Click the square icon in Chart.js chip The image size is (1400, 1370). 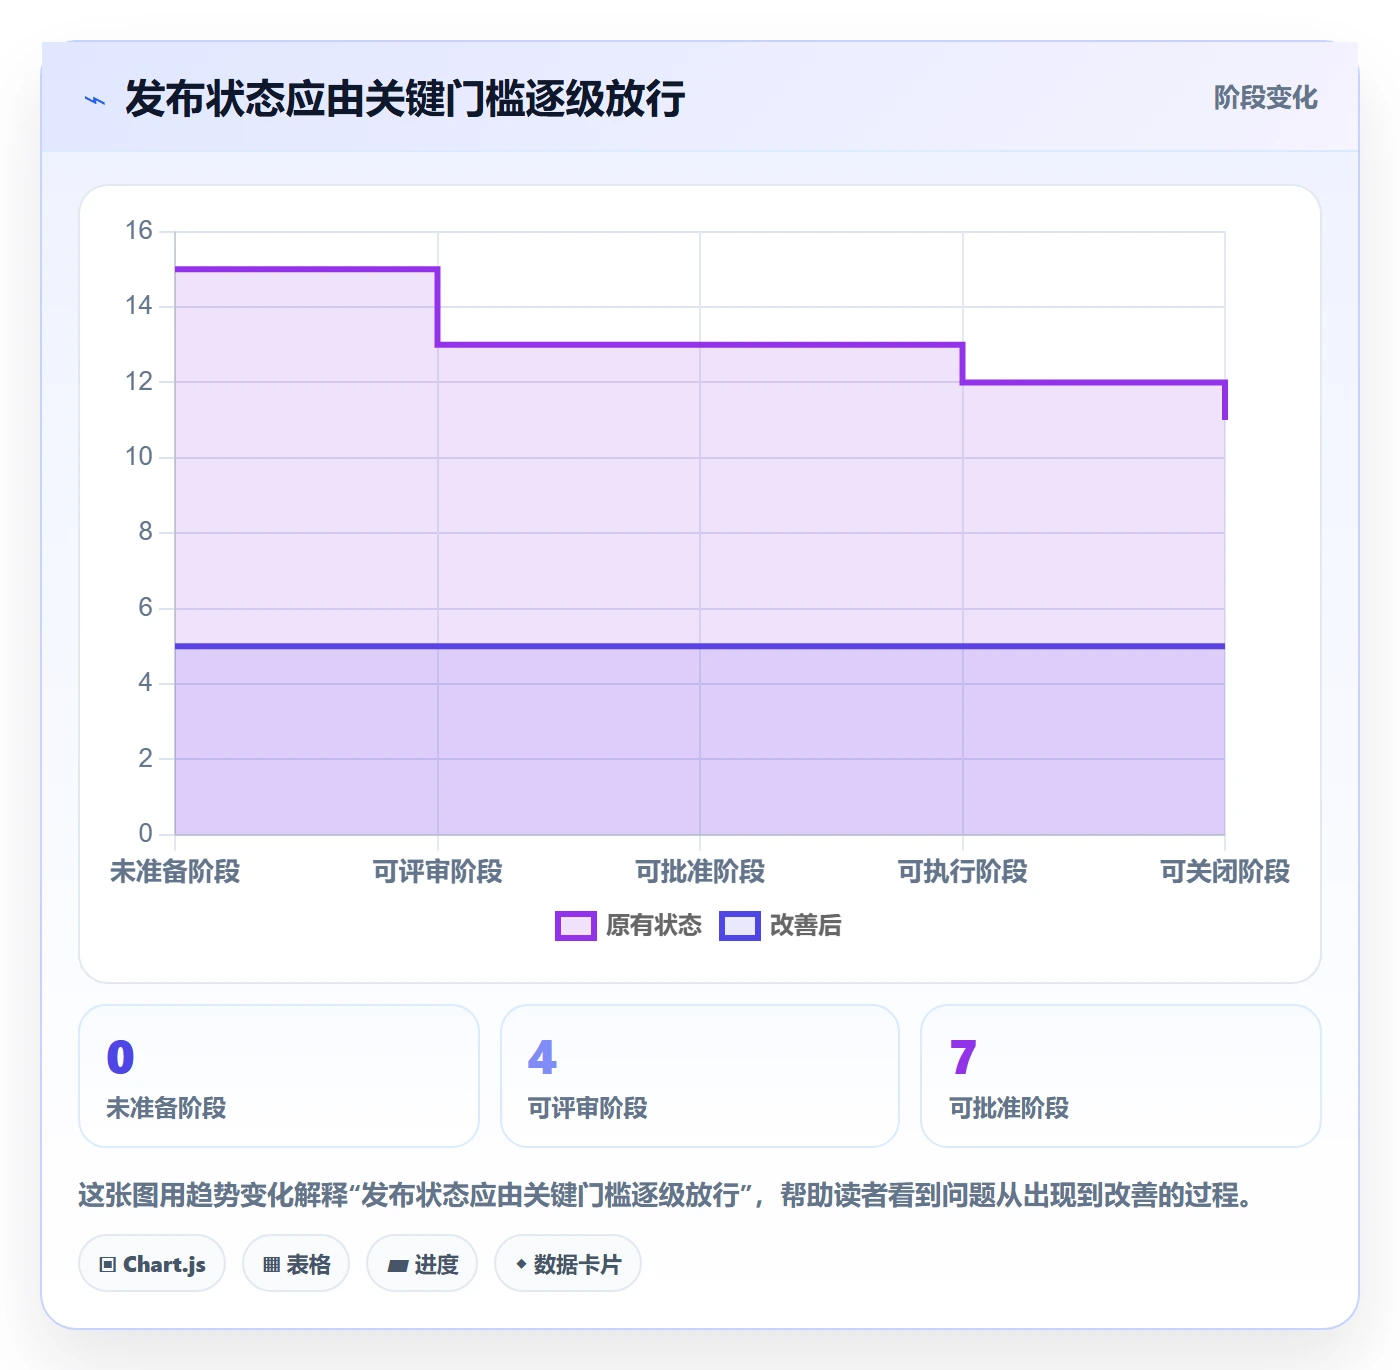point(108,1265)
